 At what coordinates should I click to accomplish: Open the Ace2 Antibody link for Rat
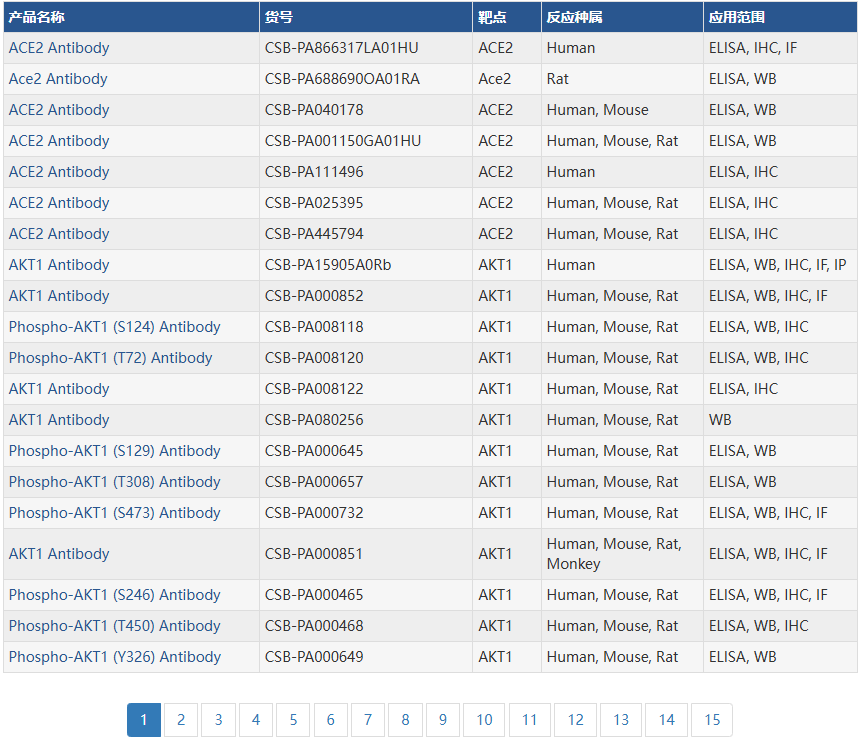pos(58,79)
